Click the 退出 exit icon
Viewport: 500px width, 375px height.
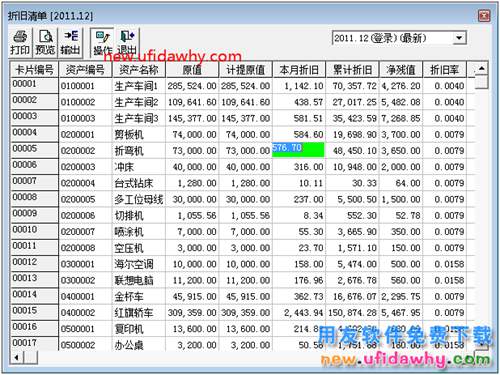[127, 43]
